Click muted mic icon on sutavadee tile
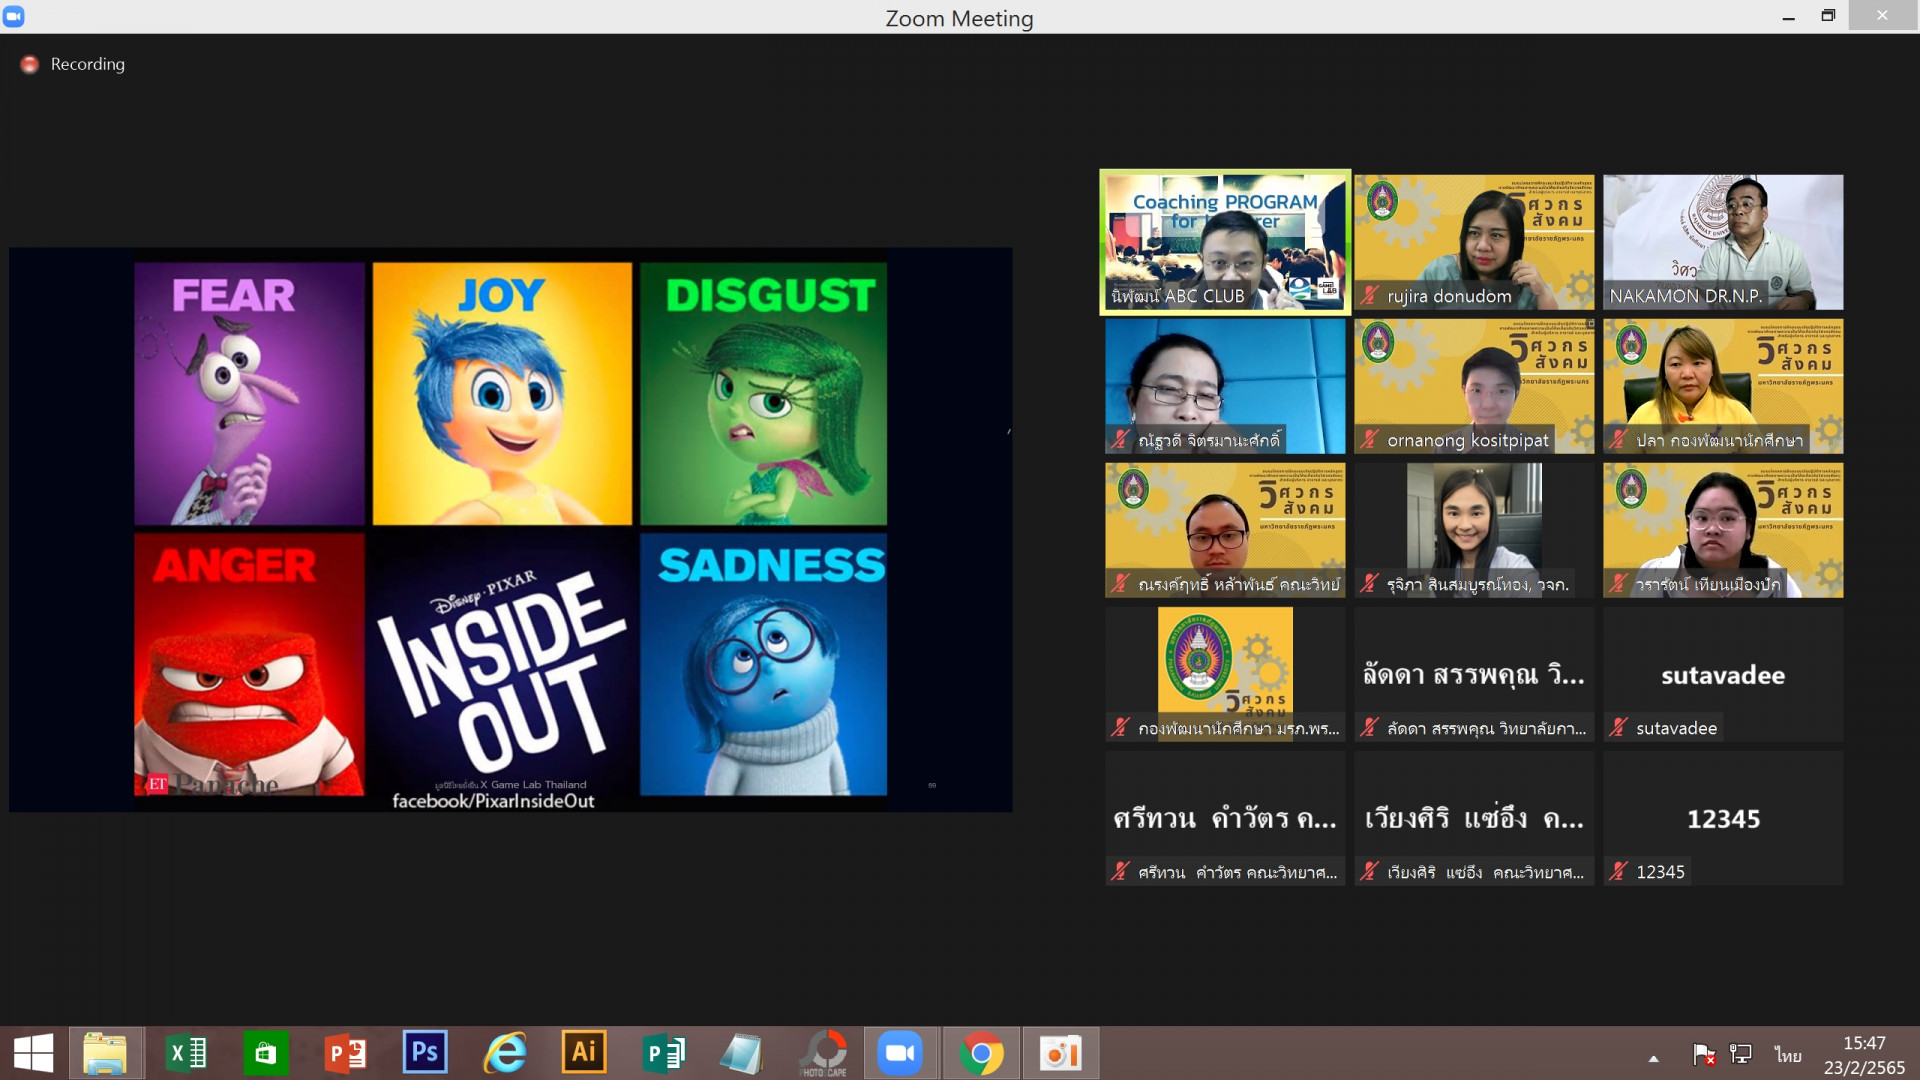Viewport: 1920px width, 1080px height. (1618, 728)
